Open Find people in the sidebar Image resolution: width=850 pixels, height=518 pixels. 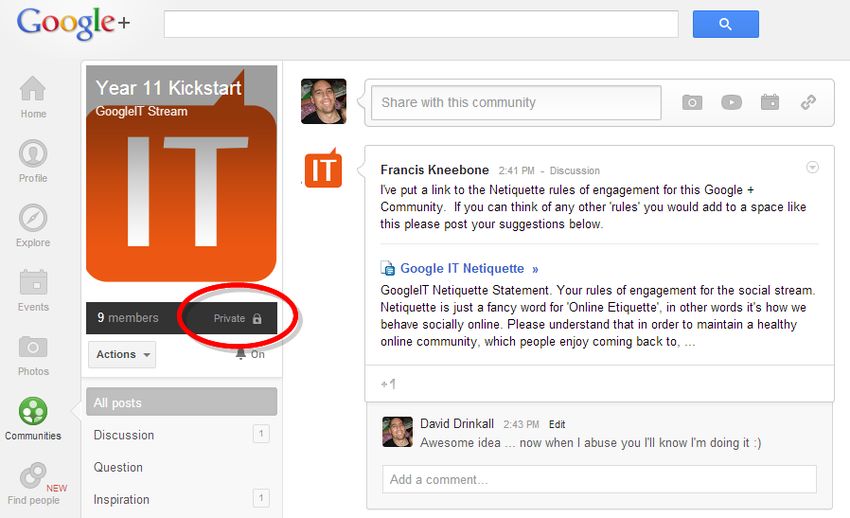pyautogui.click(x=34, y=483)
